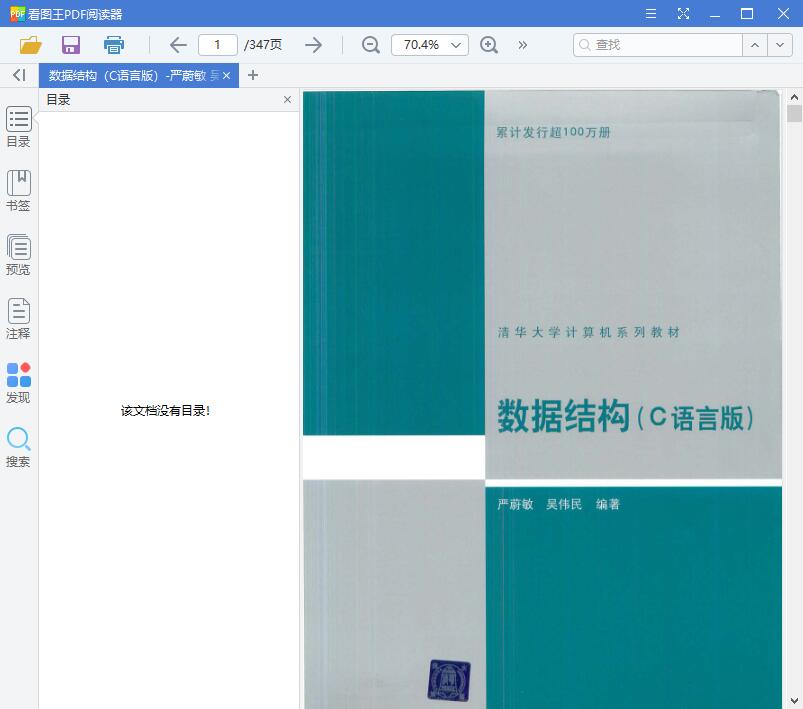Open the 70.4% zoom level dropdown
Screen dimensions: 803x709
pyautogui.click(x=430, y=45)
